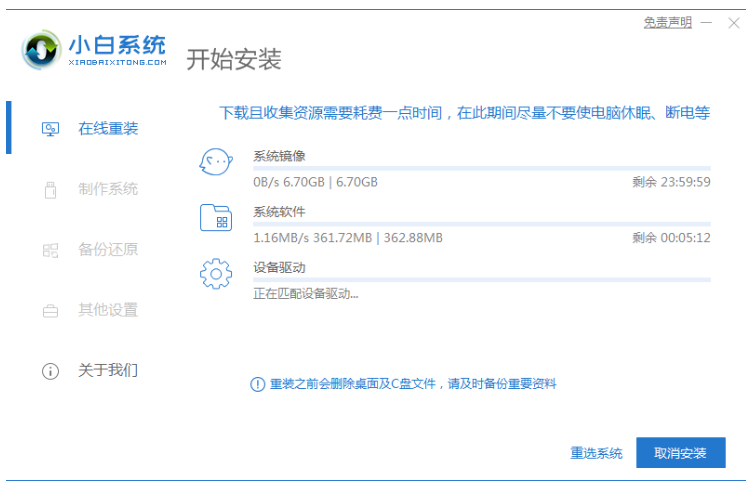Viewport: 752px width, 486px height.
Task: Open the 其他设置 sidebar tab
Action: coord(108,310)
